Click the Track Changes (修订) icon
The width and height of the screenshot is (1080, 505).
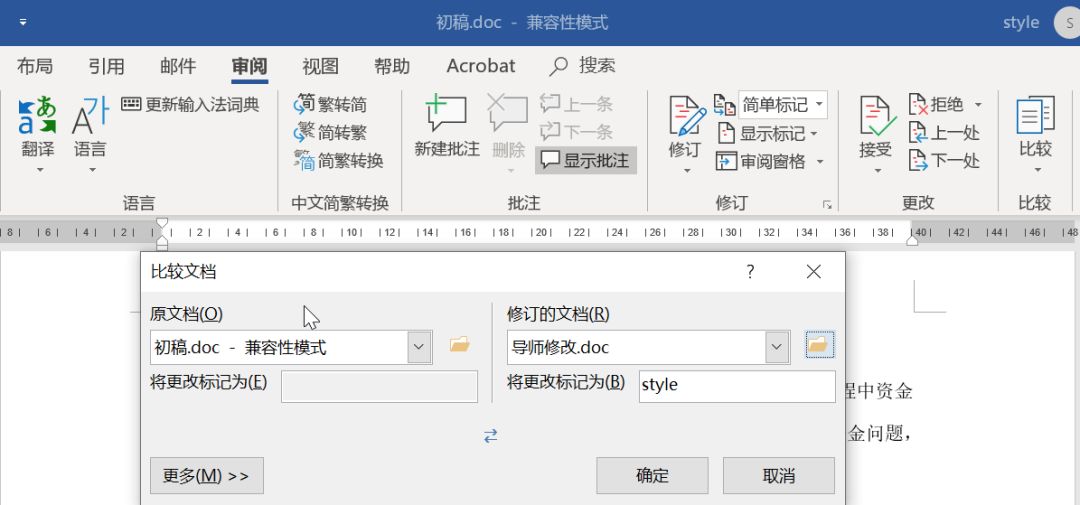coord(686,117)
